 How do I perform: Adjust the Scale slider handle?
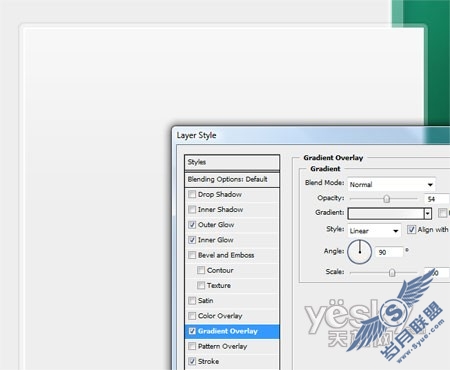[x=392, y=273]
